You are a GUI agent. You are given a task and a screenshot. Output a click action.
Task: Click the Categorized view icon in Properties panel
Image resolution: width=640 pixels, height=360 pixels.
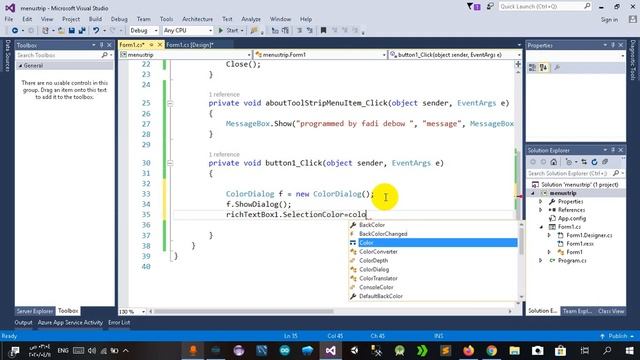point(532,68)
